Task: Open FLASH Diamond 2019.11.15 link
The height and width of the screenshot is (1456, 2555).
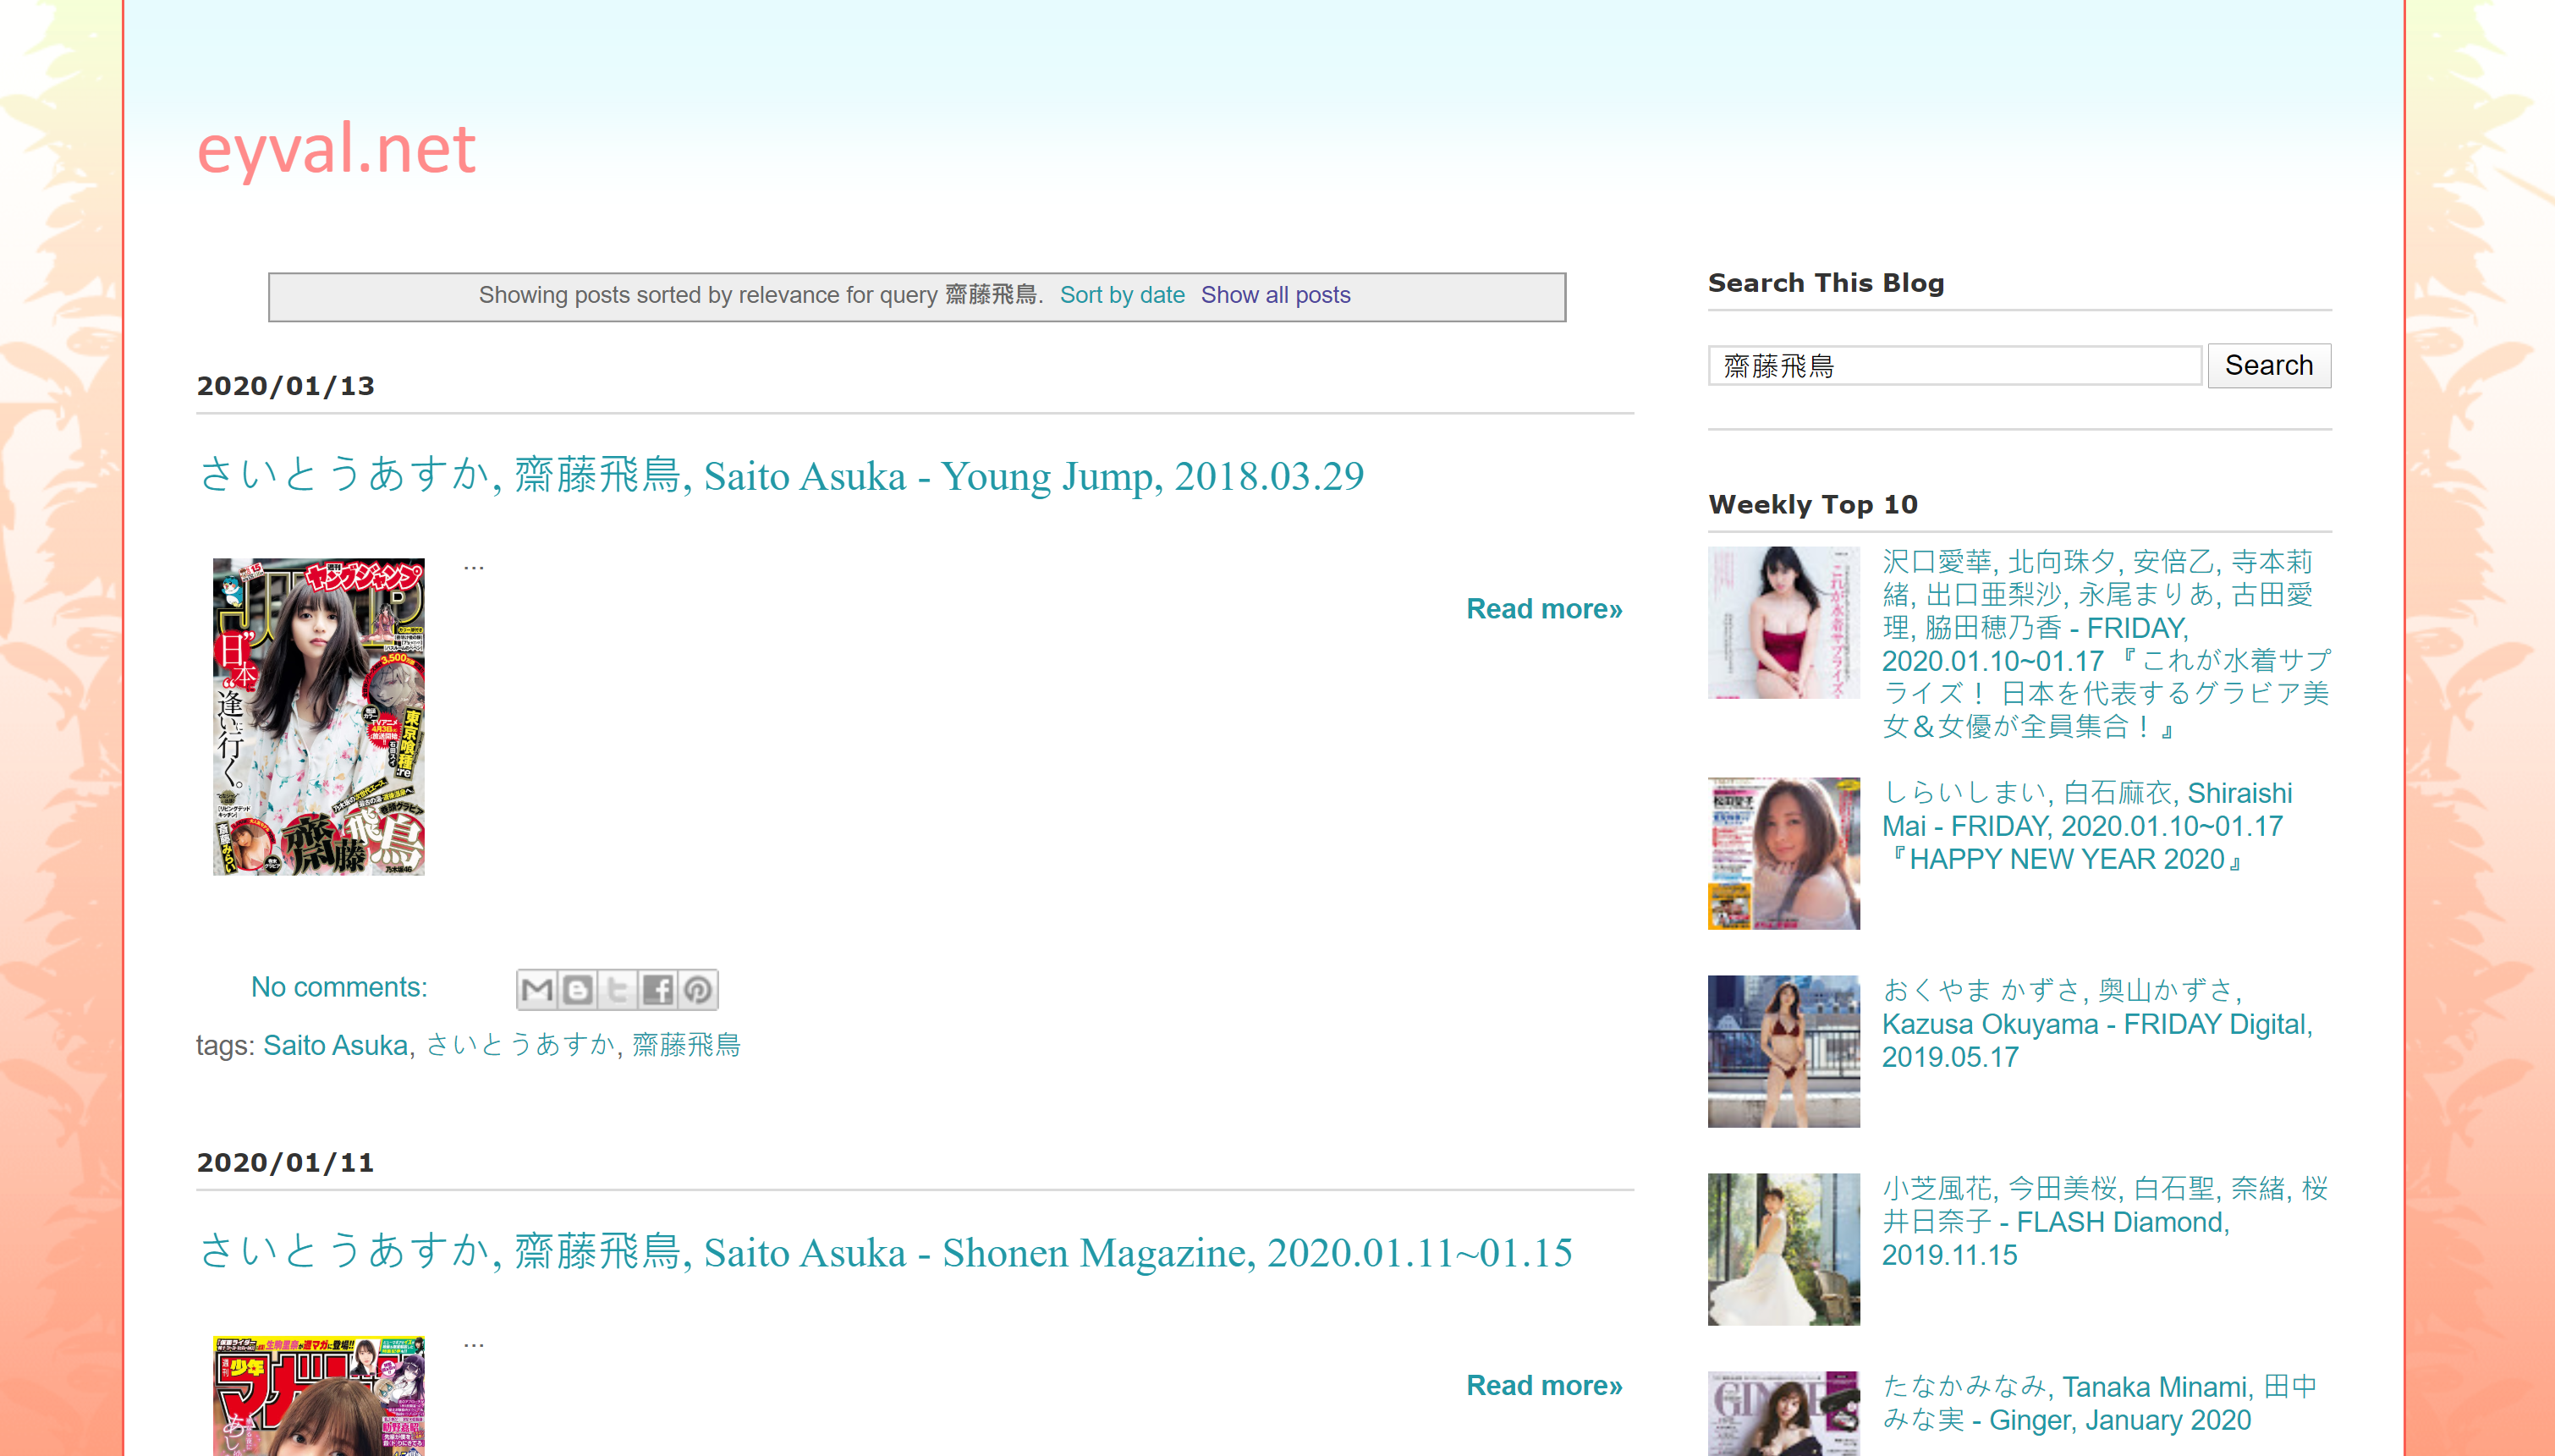Action: point(2105,1222)
